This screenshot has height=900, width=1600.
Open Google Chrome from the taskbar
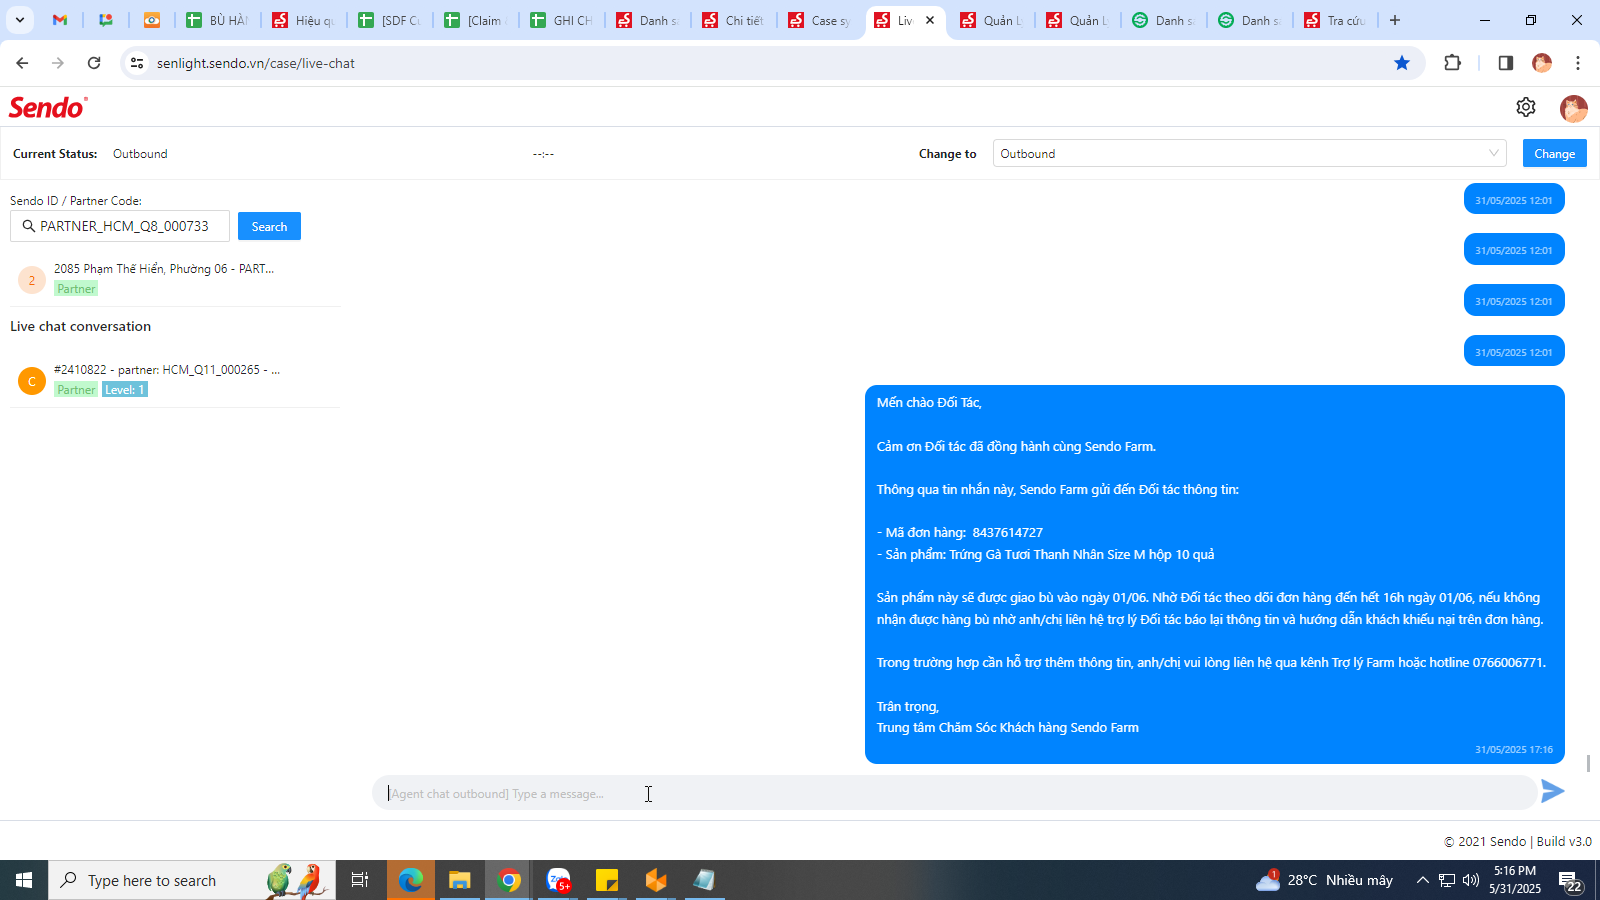(x=509, y=880)
